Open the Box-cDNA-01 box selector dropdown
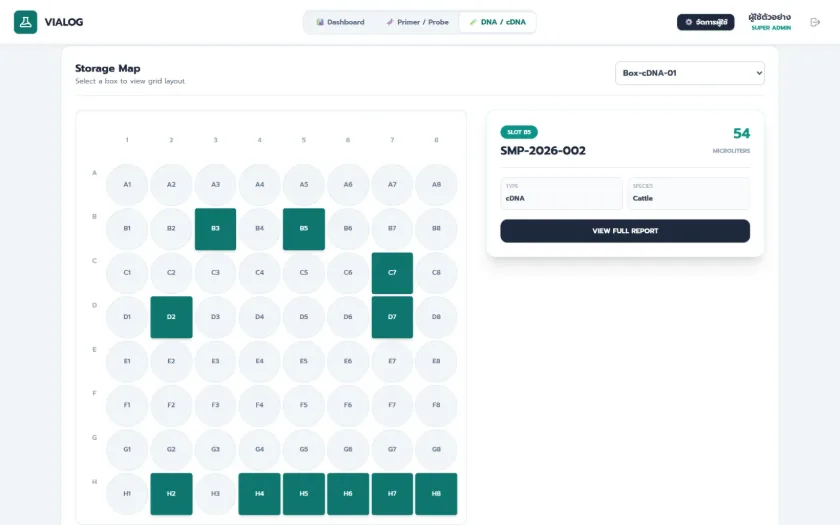 689,73
